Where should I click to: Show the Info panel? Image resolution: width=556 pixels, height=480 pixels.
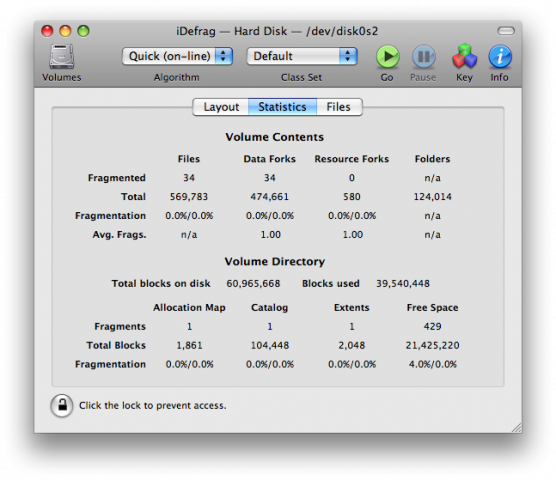coord(500,56)
